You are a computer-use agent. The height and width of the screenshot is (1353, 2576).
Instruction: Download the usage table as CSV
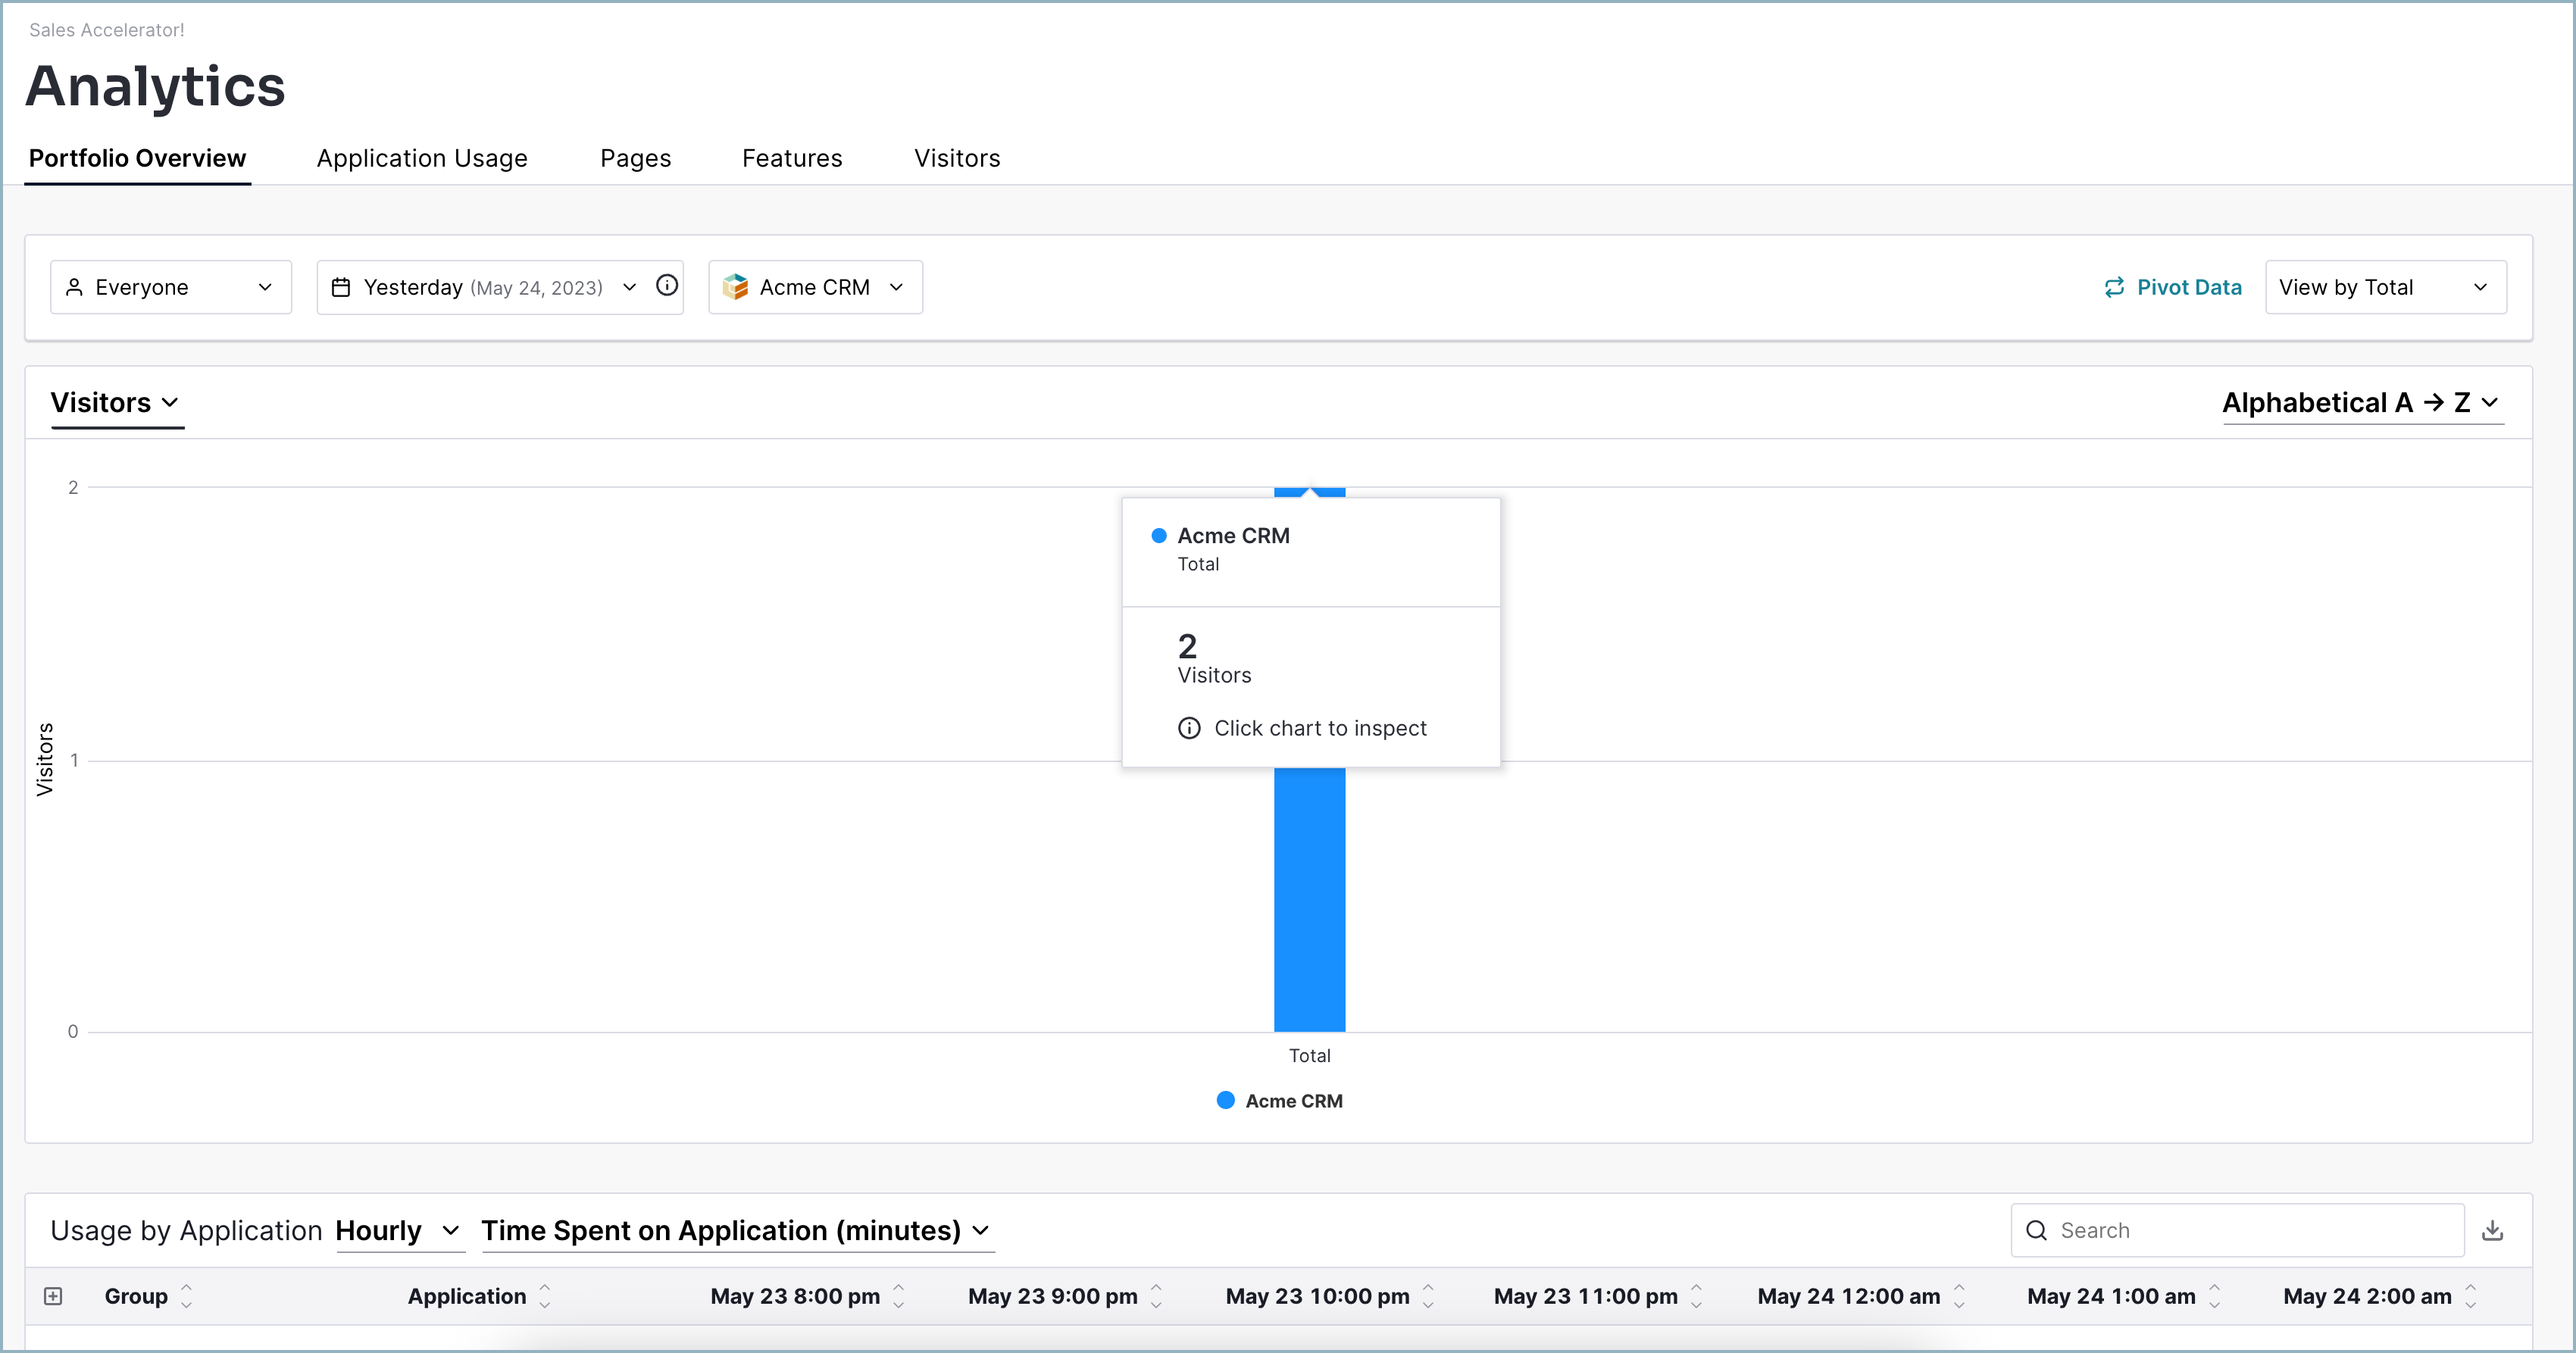(x=2492, y=1230)
